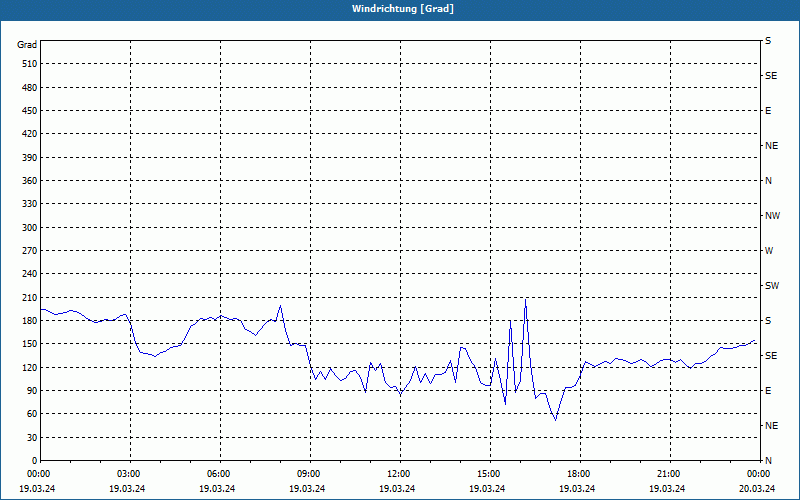800x500 pixels.
Task: Click the 'N' compass label level with 0
Action: pos(768,461)
